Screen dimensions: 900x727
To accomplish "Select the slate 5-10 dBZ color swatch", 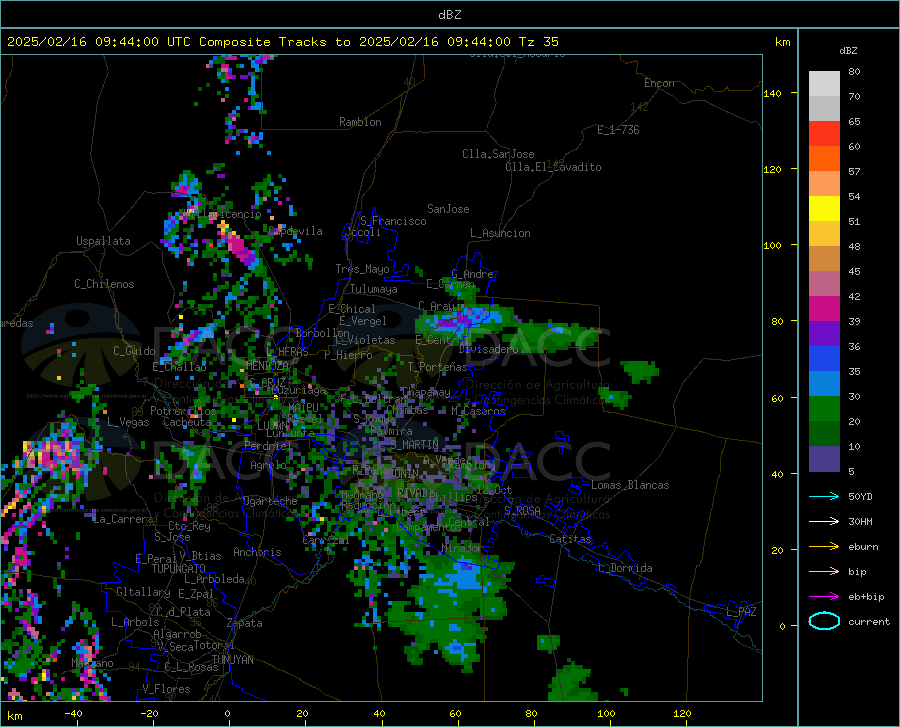I will (x=824, y=459).
